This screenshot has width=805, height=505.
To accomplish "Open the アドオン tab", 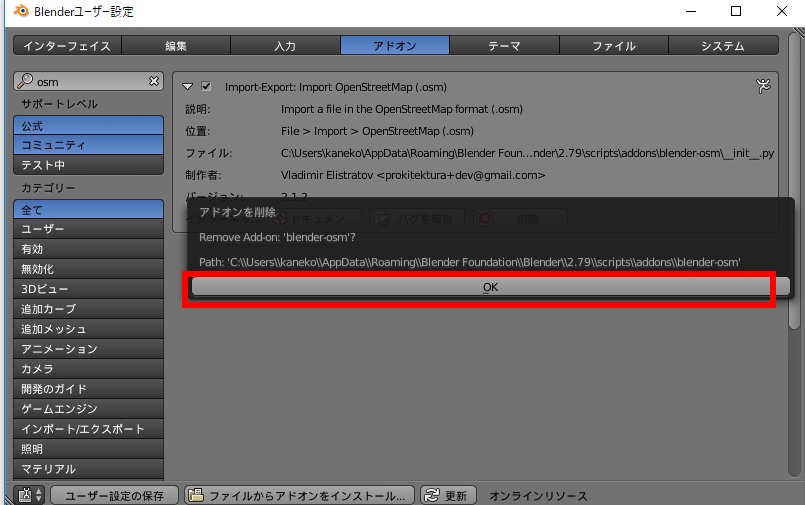I will pyautogui.click(x=395, y=46).
